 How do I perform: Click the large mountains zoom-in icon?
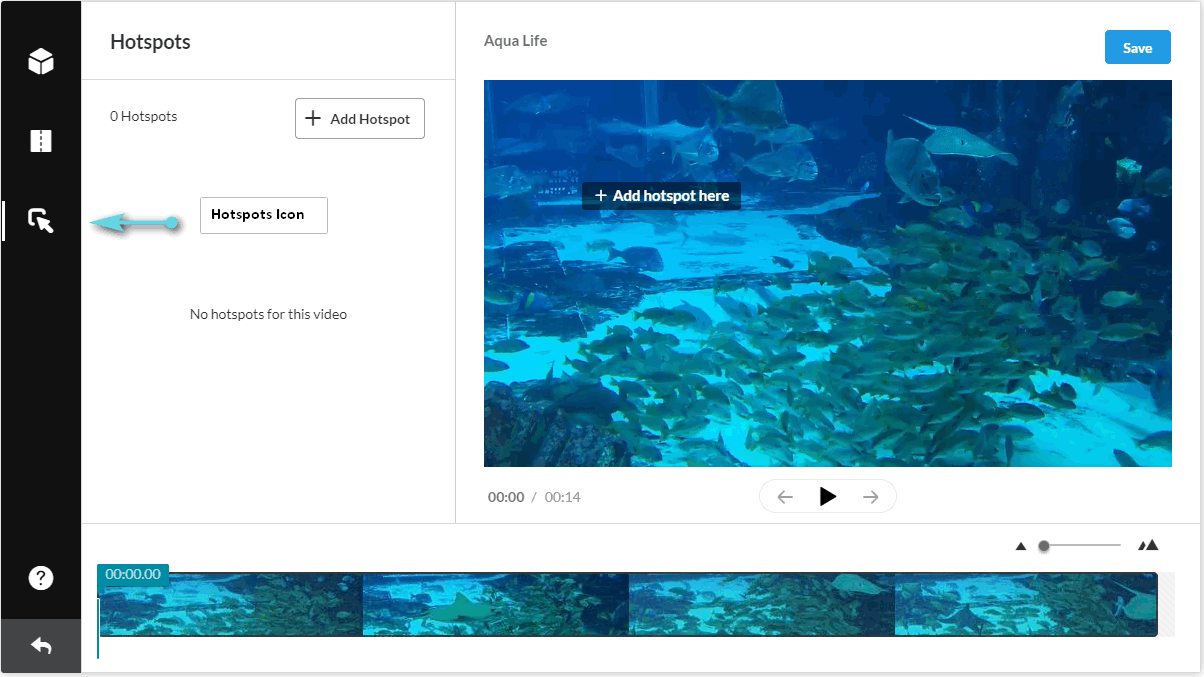click(x=1148, y=545)
